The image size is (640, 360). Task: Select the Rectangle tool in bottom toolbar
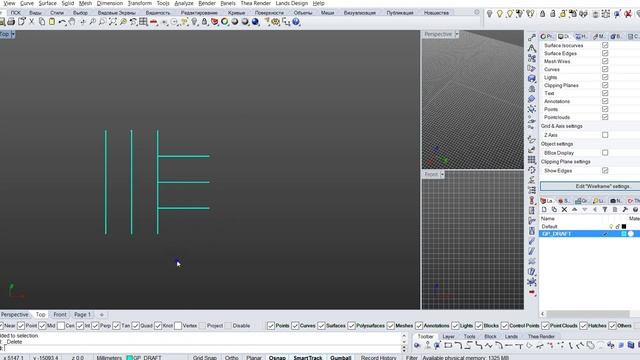click(448, 345)
